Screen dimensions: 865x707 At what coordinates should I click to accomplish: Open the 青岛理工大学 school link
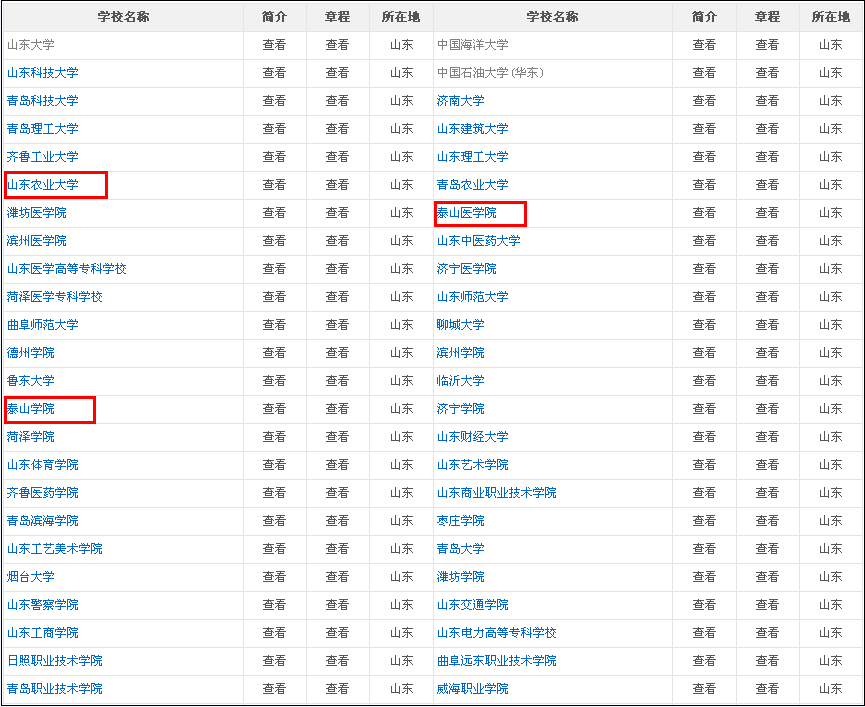click(42, 129)
